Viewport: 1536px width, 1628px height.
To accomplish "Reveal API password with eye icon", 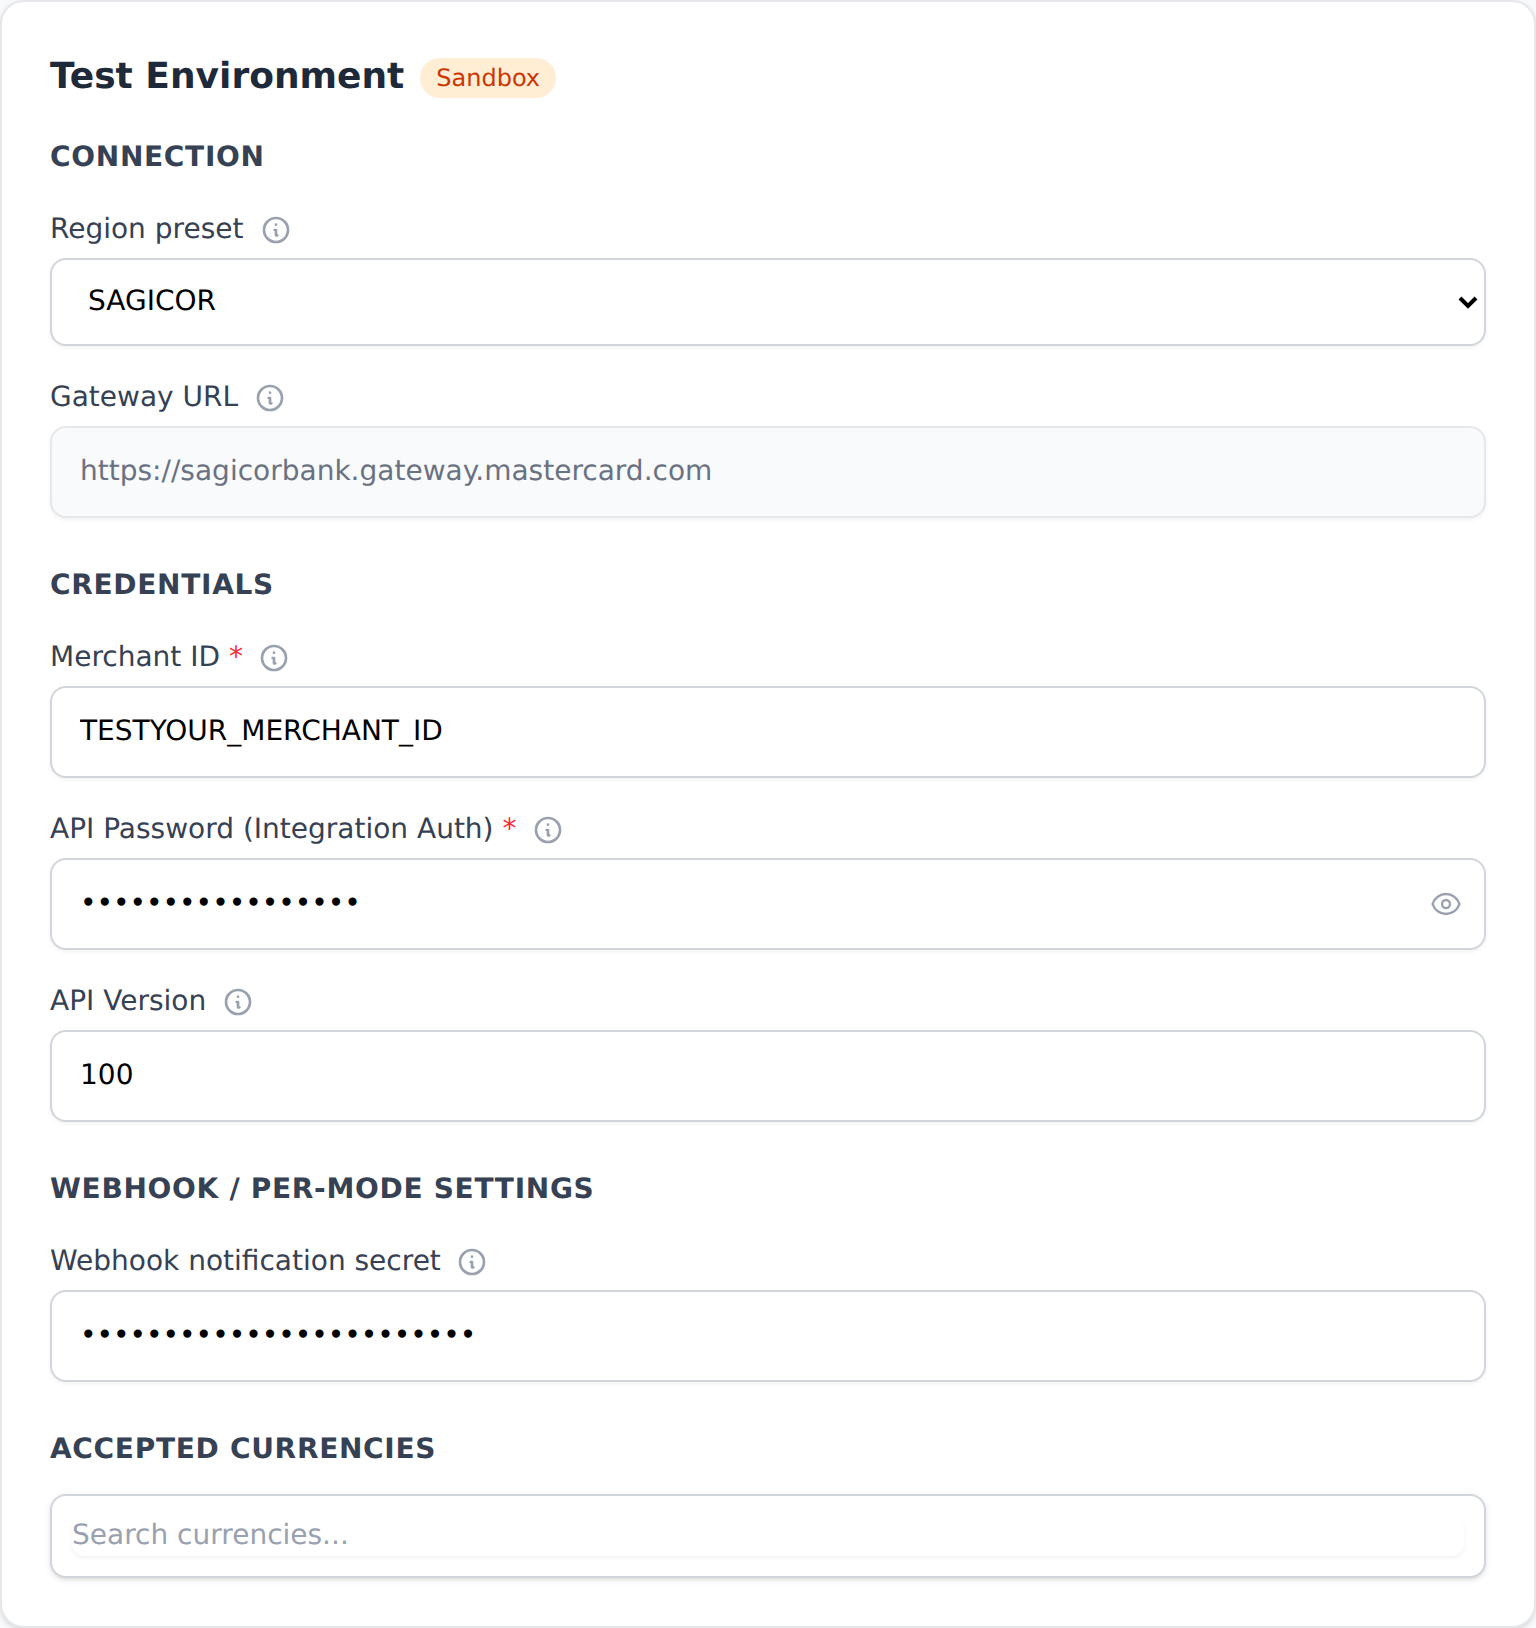I will coord(1446,904).
